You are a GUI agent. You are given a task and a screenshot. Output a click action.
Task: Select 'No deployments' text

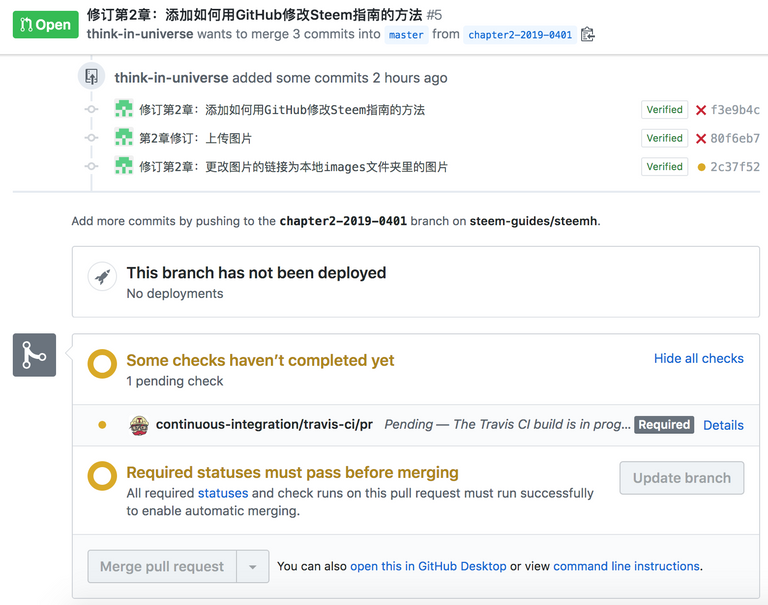point(175,293)
